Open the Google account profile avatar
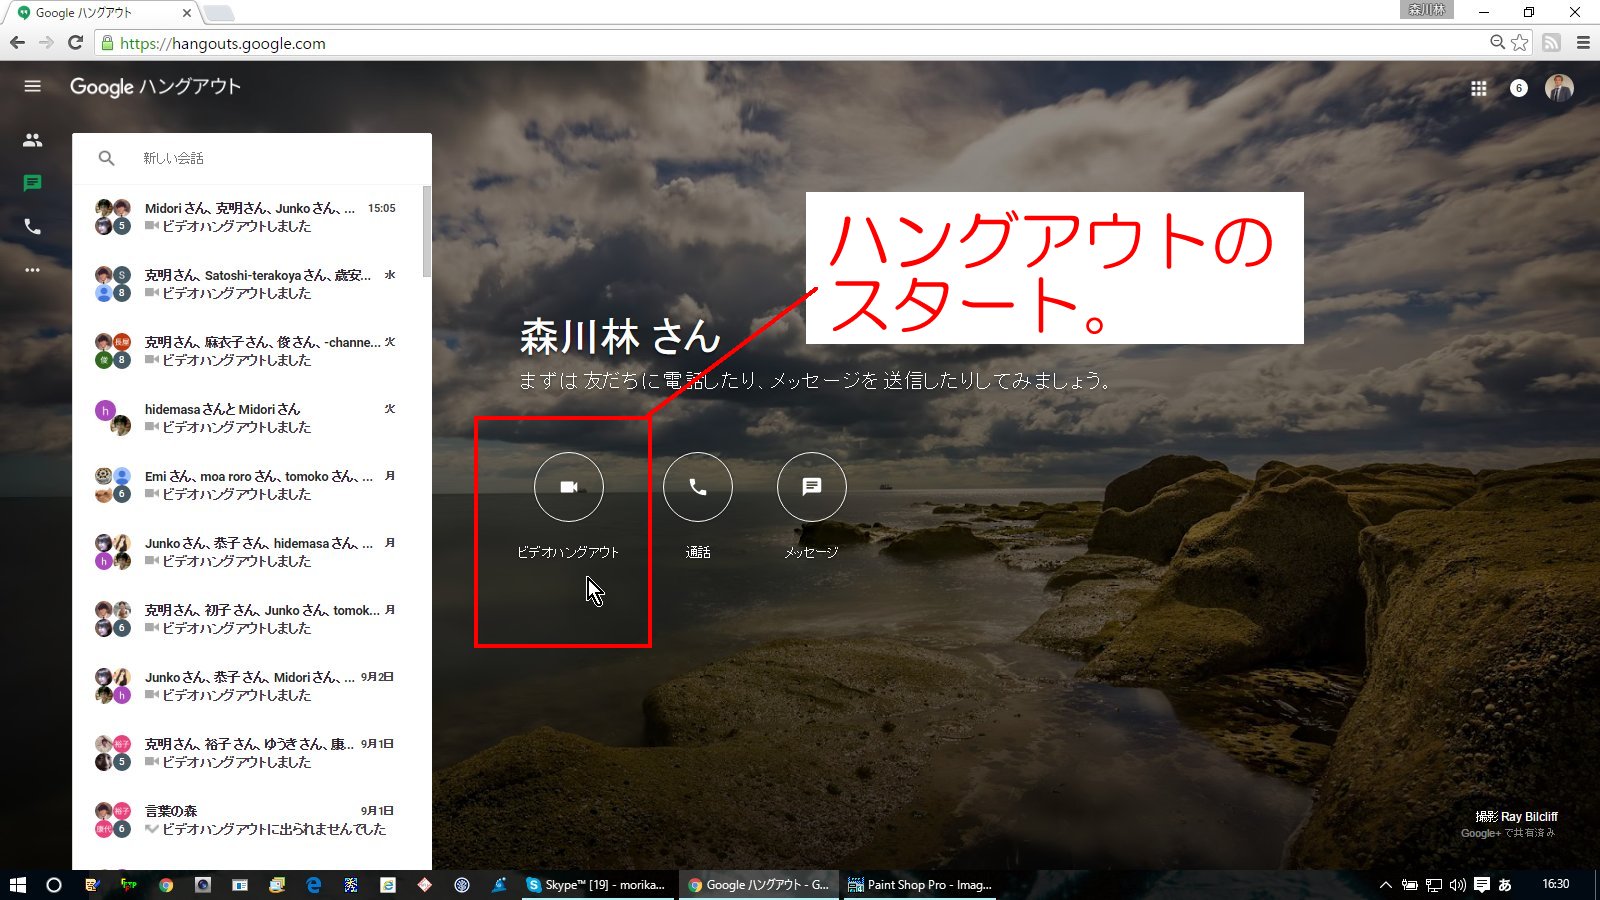1600x900 pixels. 1559,88
